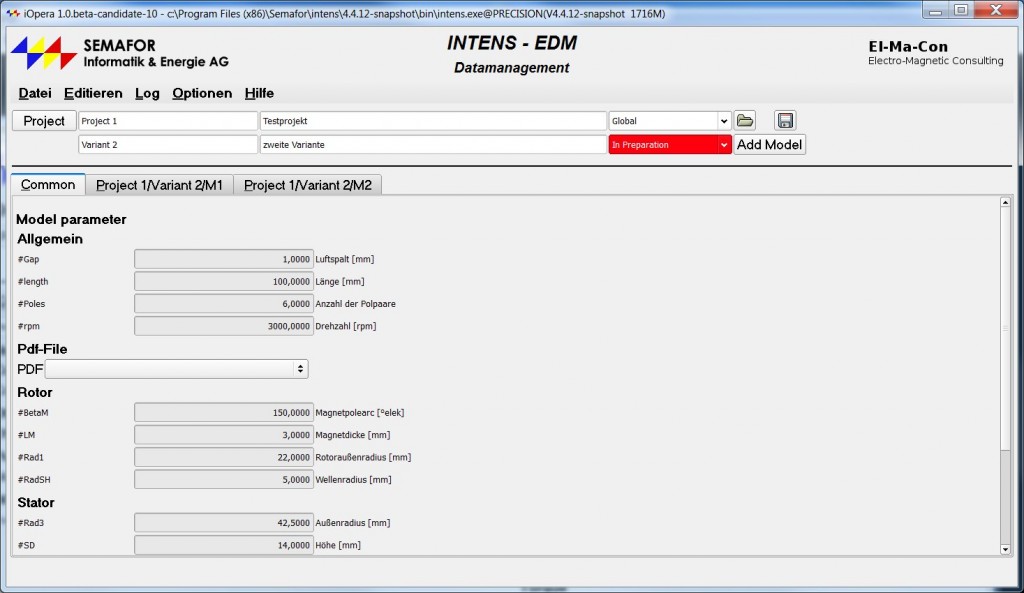Screen dimensions: 1024x593
Task: Click the El-Ma-Con company text
Action: 908,46
